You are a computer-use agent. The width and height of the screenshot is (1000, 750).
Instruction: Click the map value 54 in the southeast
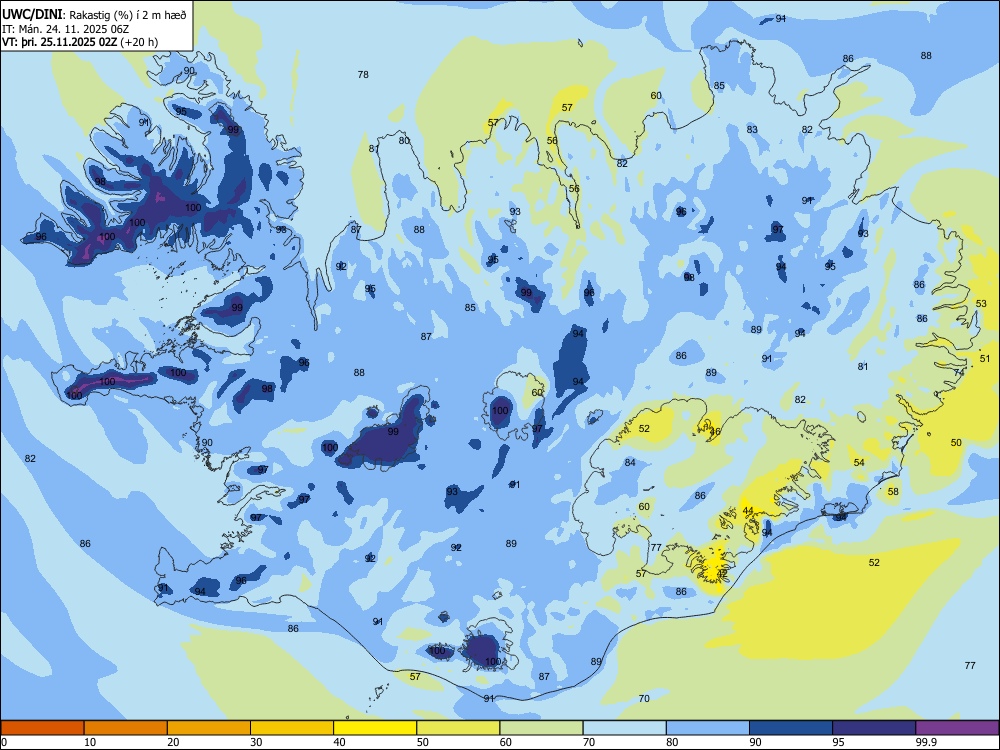coord(859,462)
